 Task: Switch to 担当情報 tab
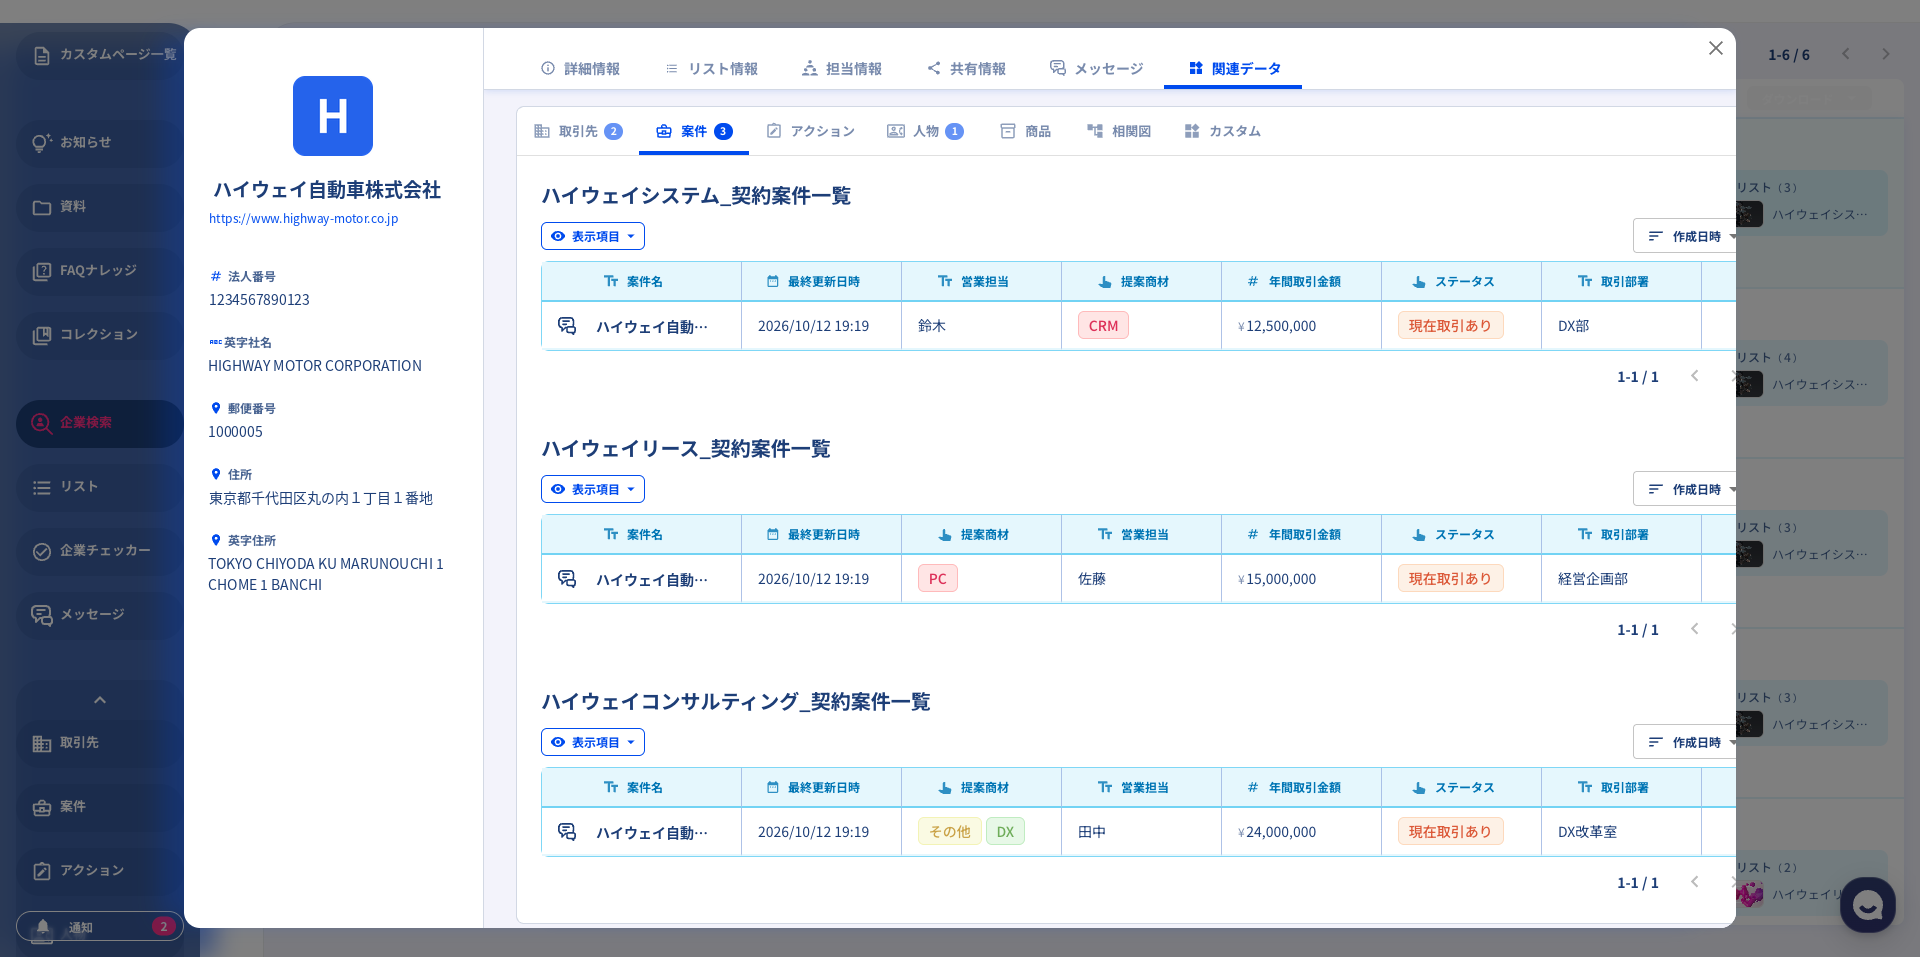pyautogui.click(x=842, y=69)
